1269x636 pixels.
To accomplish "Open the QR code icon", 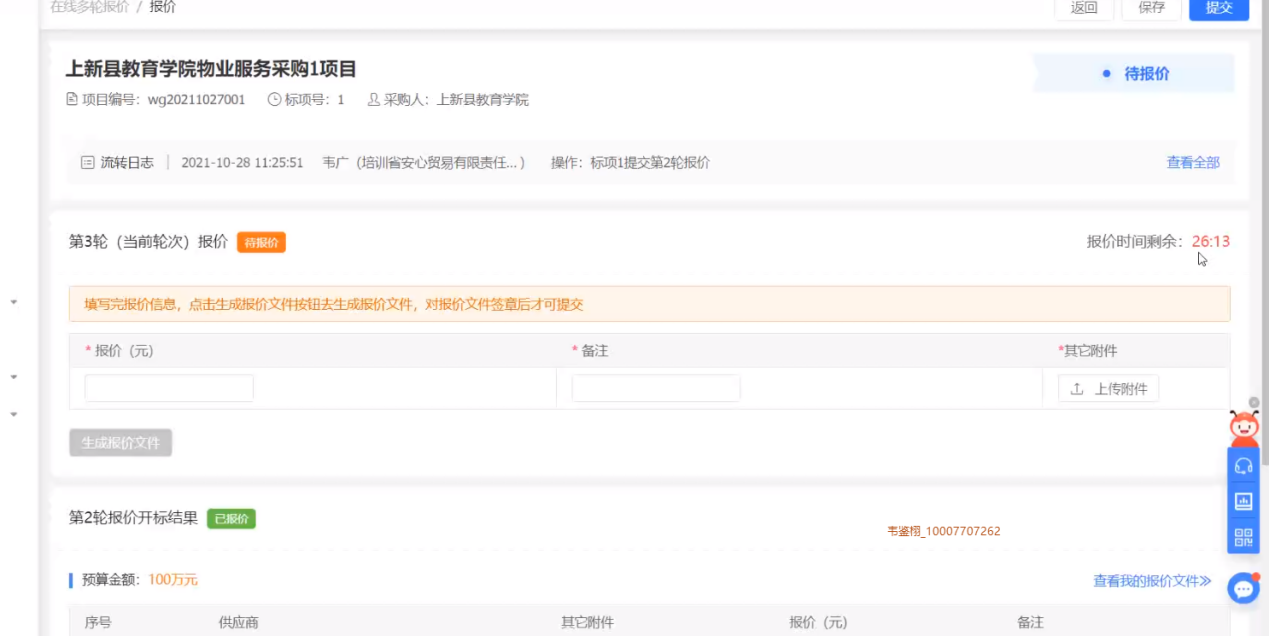I will click(x=1243, y=538).
